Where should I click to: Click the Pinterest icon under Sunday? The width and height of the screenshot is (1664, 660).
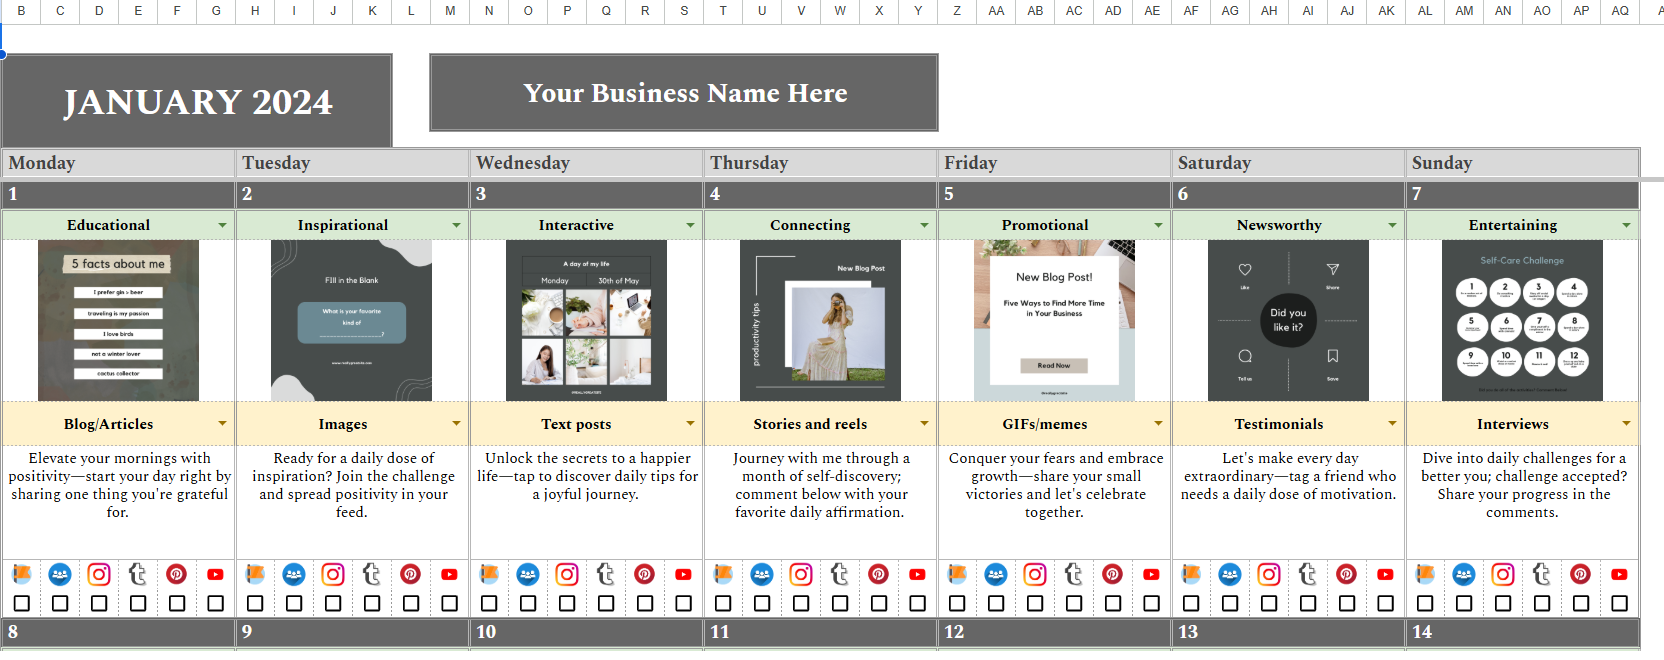coord(1581,574)
